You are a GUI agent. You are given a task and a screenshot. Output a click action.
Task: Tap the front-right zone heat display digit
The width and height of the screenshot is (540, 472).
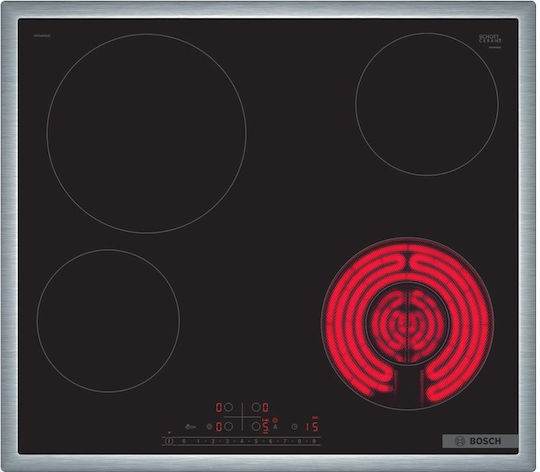(x=265, y=426)
